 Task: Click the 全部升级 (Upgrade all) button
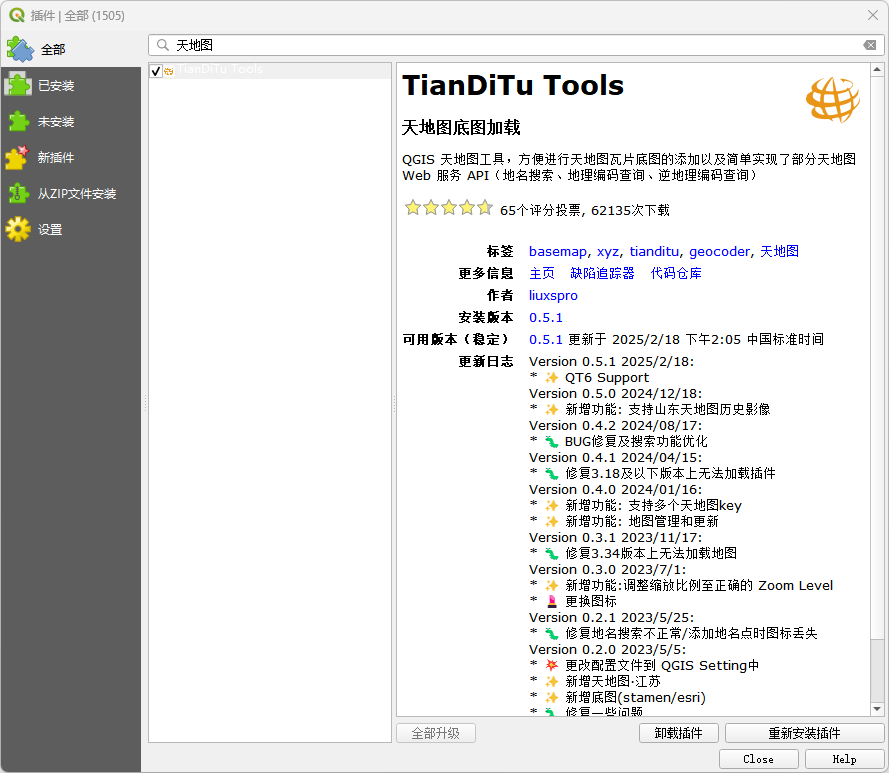(x=435, y=733)
